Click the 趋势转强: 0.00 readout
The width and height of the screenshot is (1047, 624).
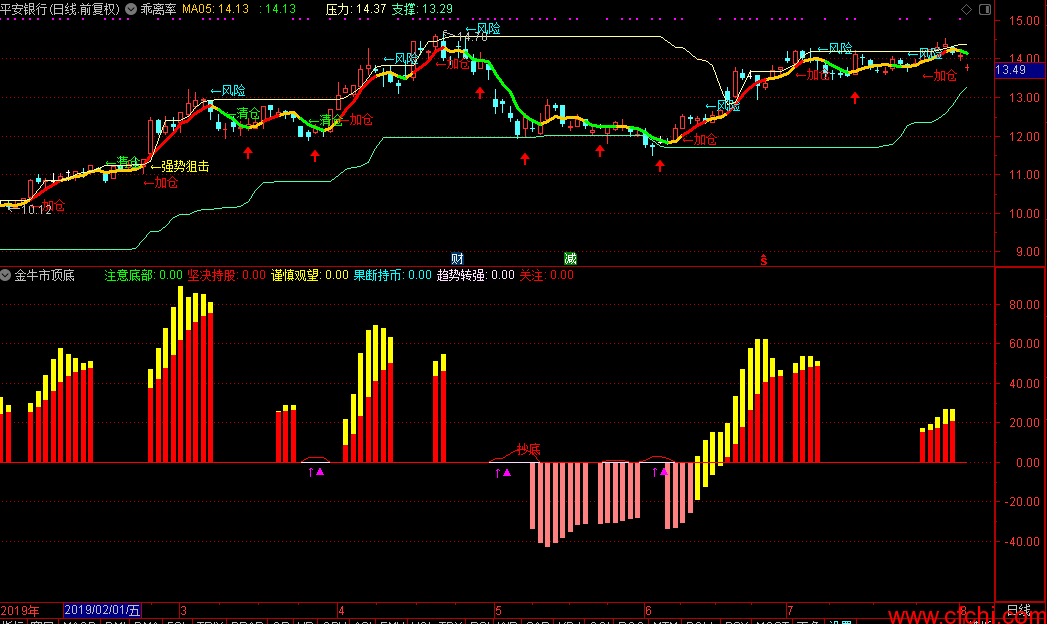click(x=475, y=275)
